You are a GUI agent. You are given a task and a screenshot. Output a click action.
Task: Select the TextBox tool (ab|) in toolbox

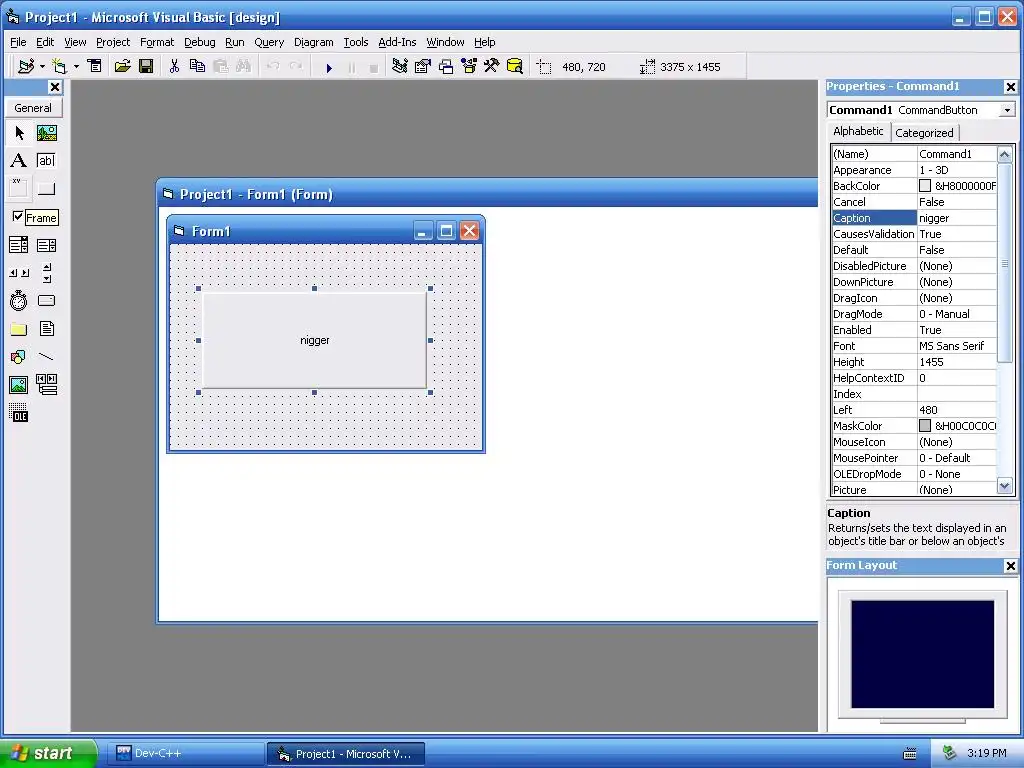click(46, 161)
